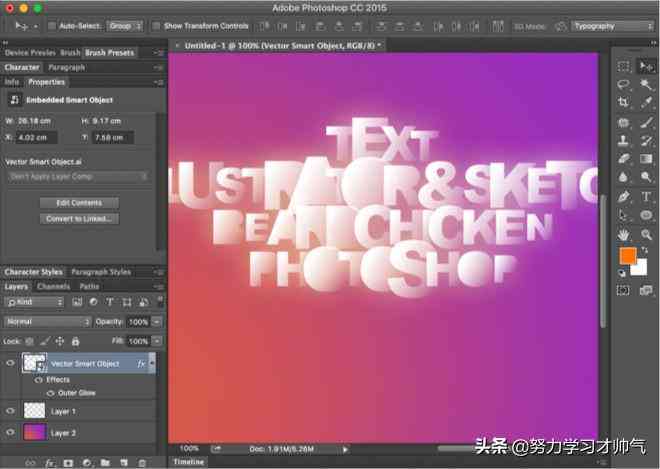Open the Normal blend mode dropdown

(x=47, y=322)
